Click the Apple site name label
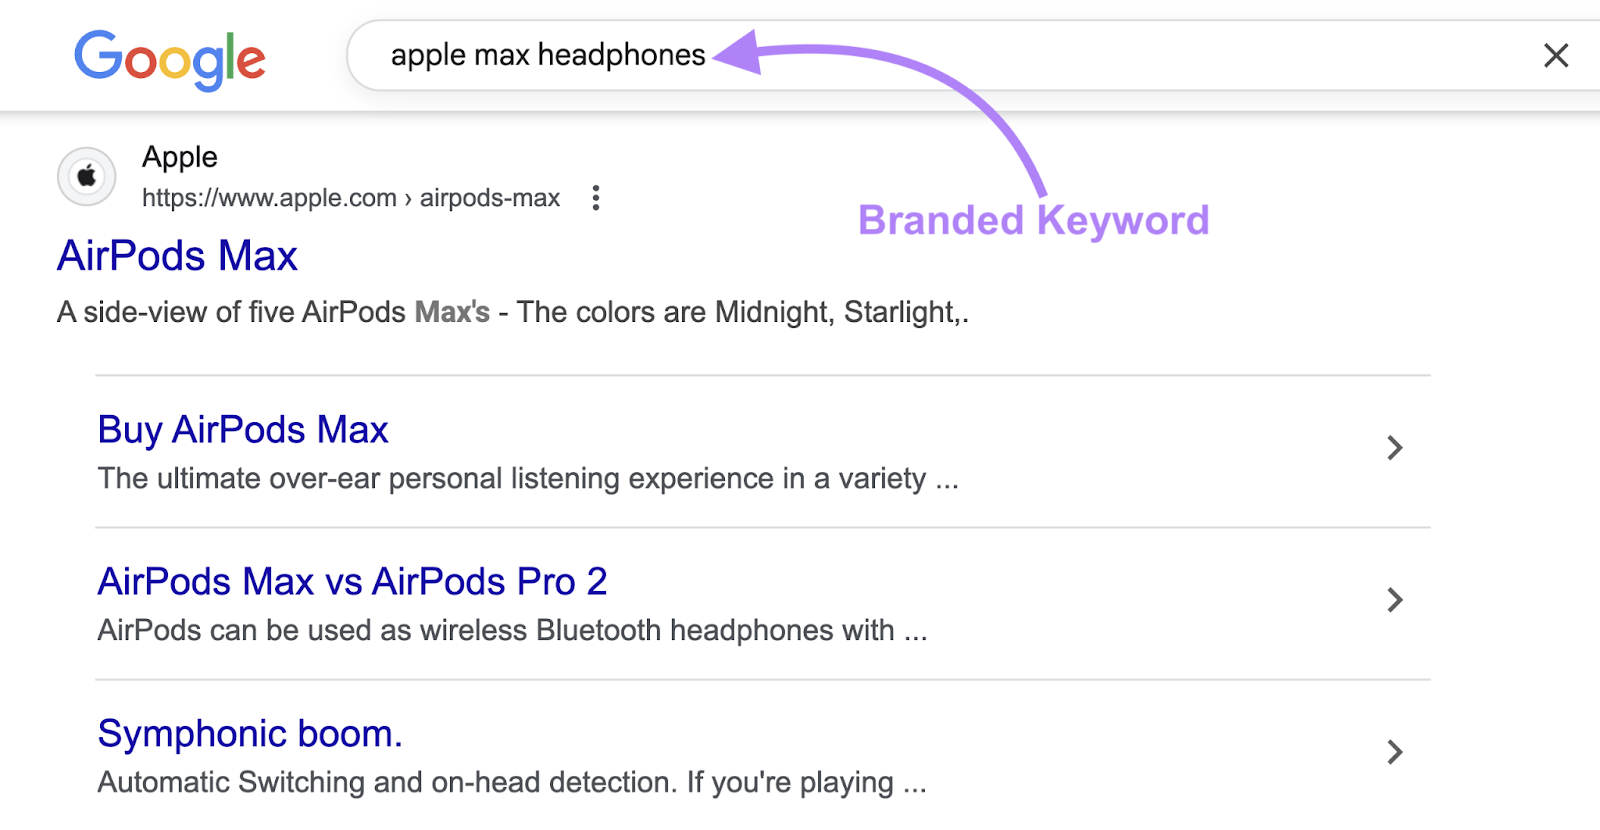The width and height of the screenshot is (1600, 830). tap(180, 157)
